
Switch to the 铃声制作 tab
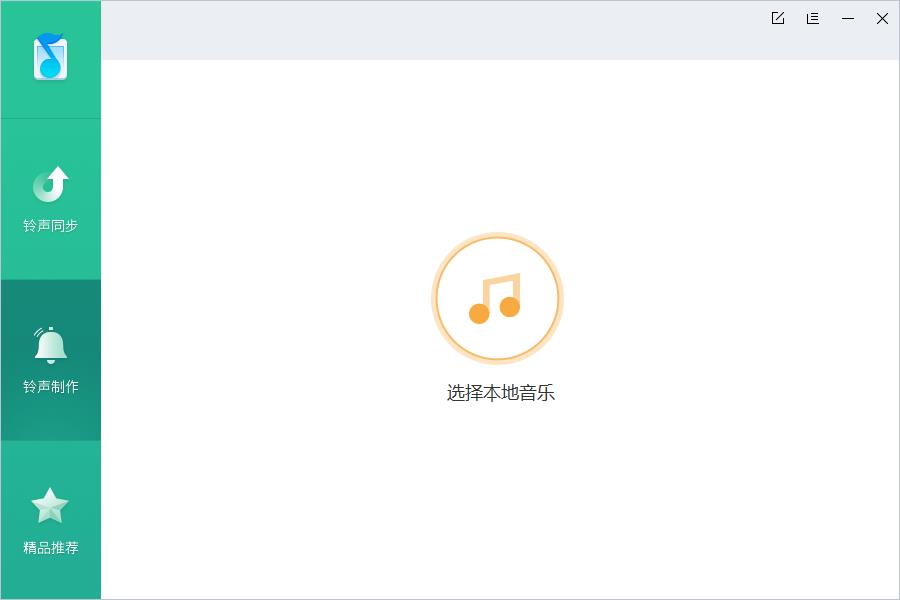pos(51,360)
